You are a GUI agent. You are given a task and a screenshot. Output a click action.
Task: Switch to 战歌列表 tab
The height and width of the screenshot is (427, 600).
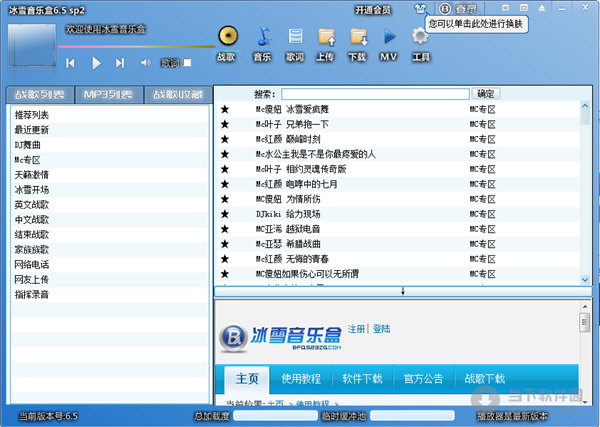(40, 95)
